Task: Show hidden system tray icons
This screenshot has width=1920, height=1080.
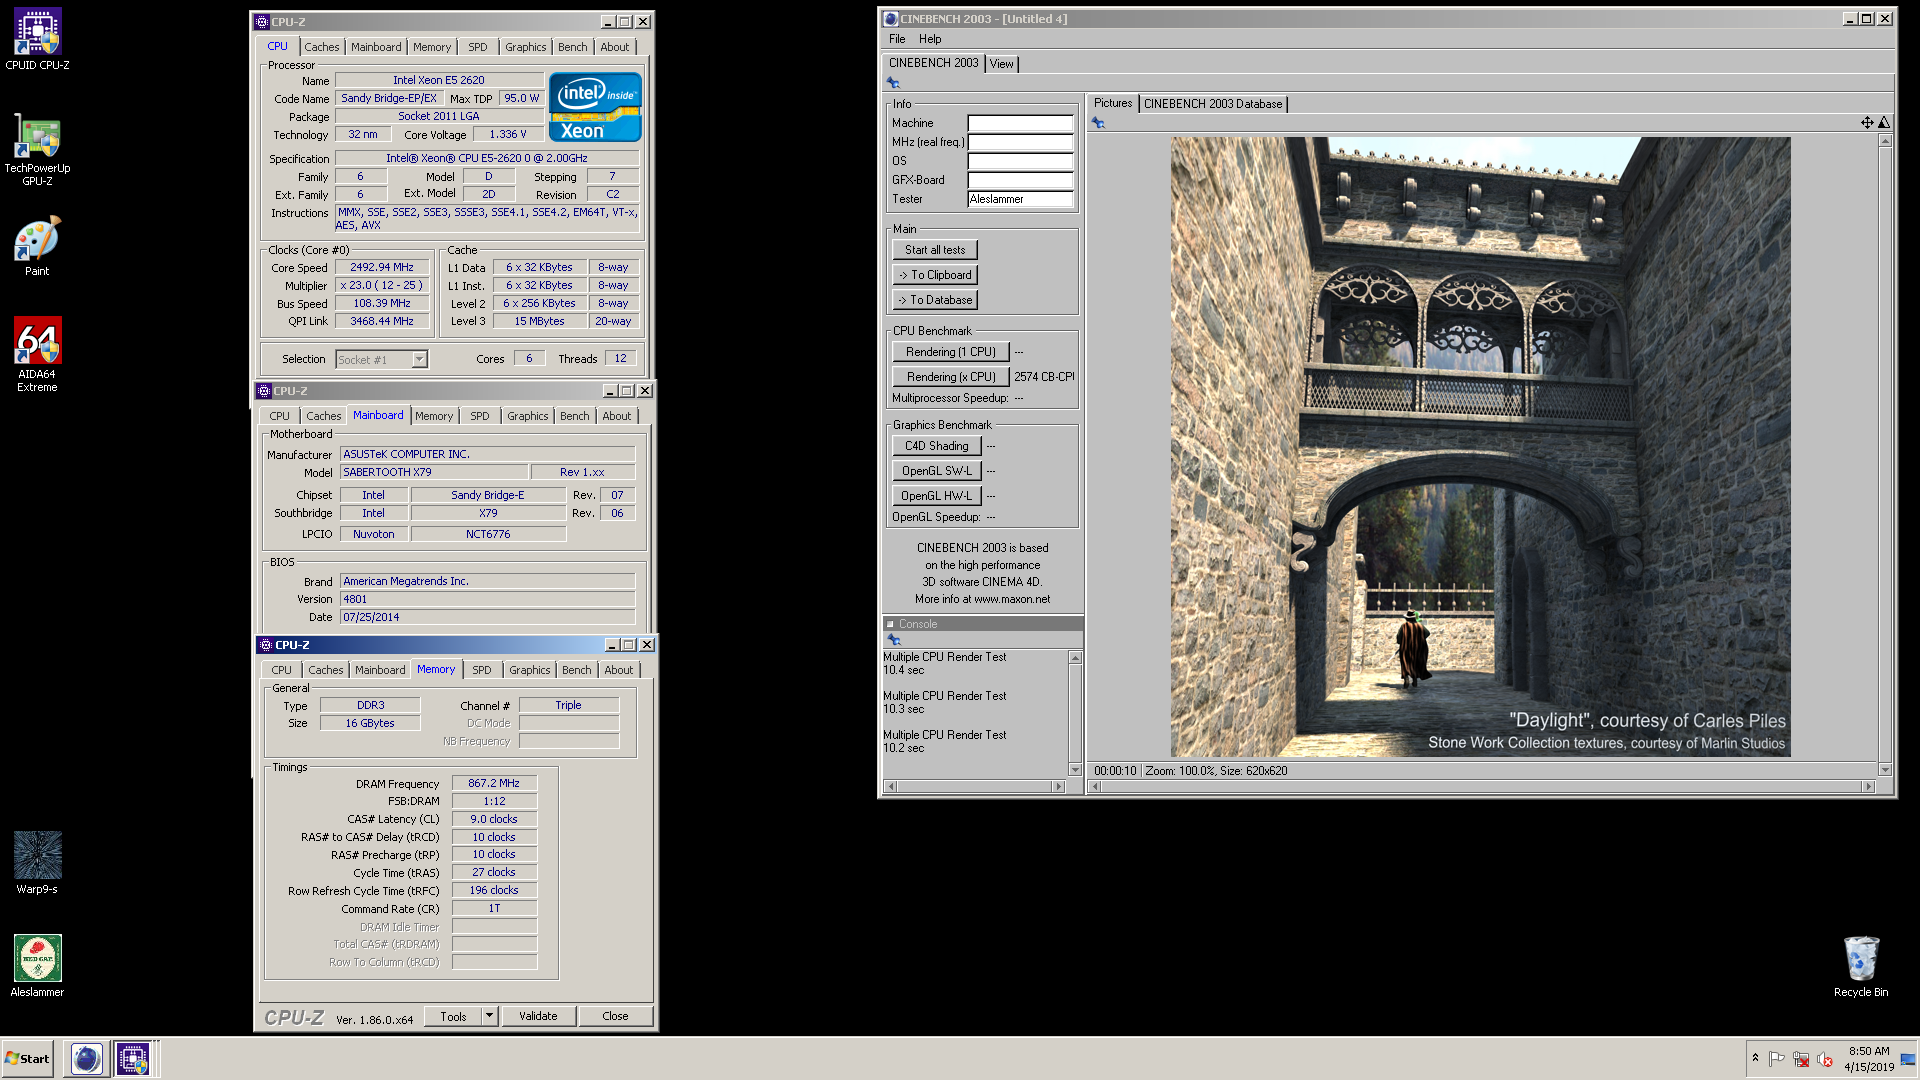Action: [x=1755, y=1058]
